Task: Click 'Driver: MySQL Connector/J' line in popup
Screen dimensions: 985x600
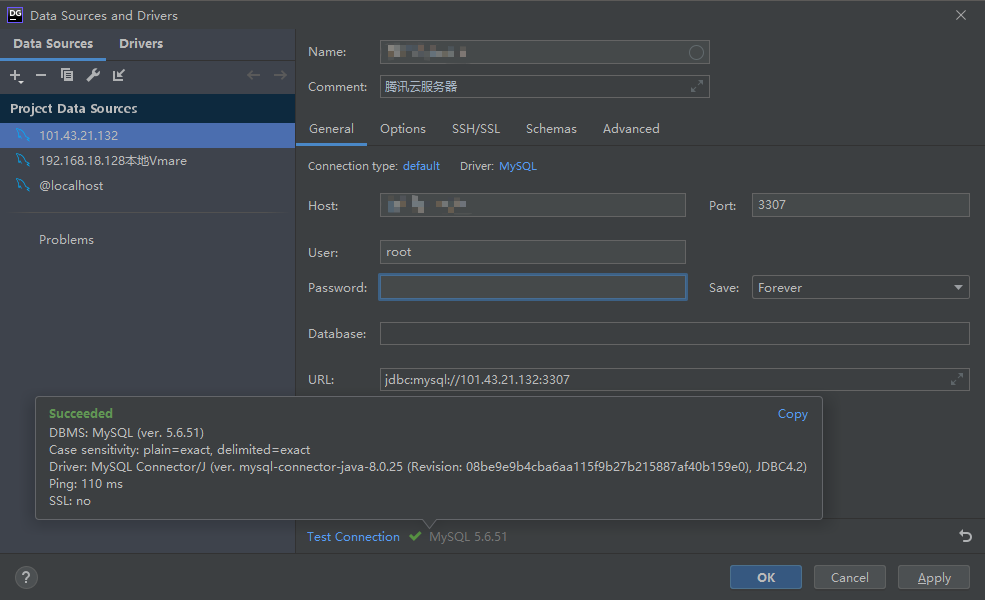Action: [x=428, y=467]
